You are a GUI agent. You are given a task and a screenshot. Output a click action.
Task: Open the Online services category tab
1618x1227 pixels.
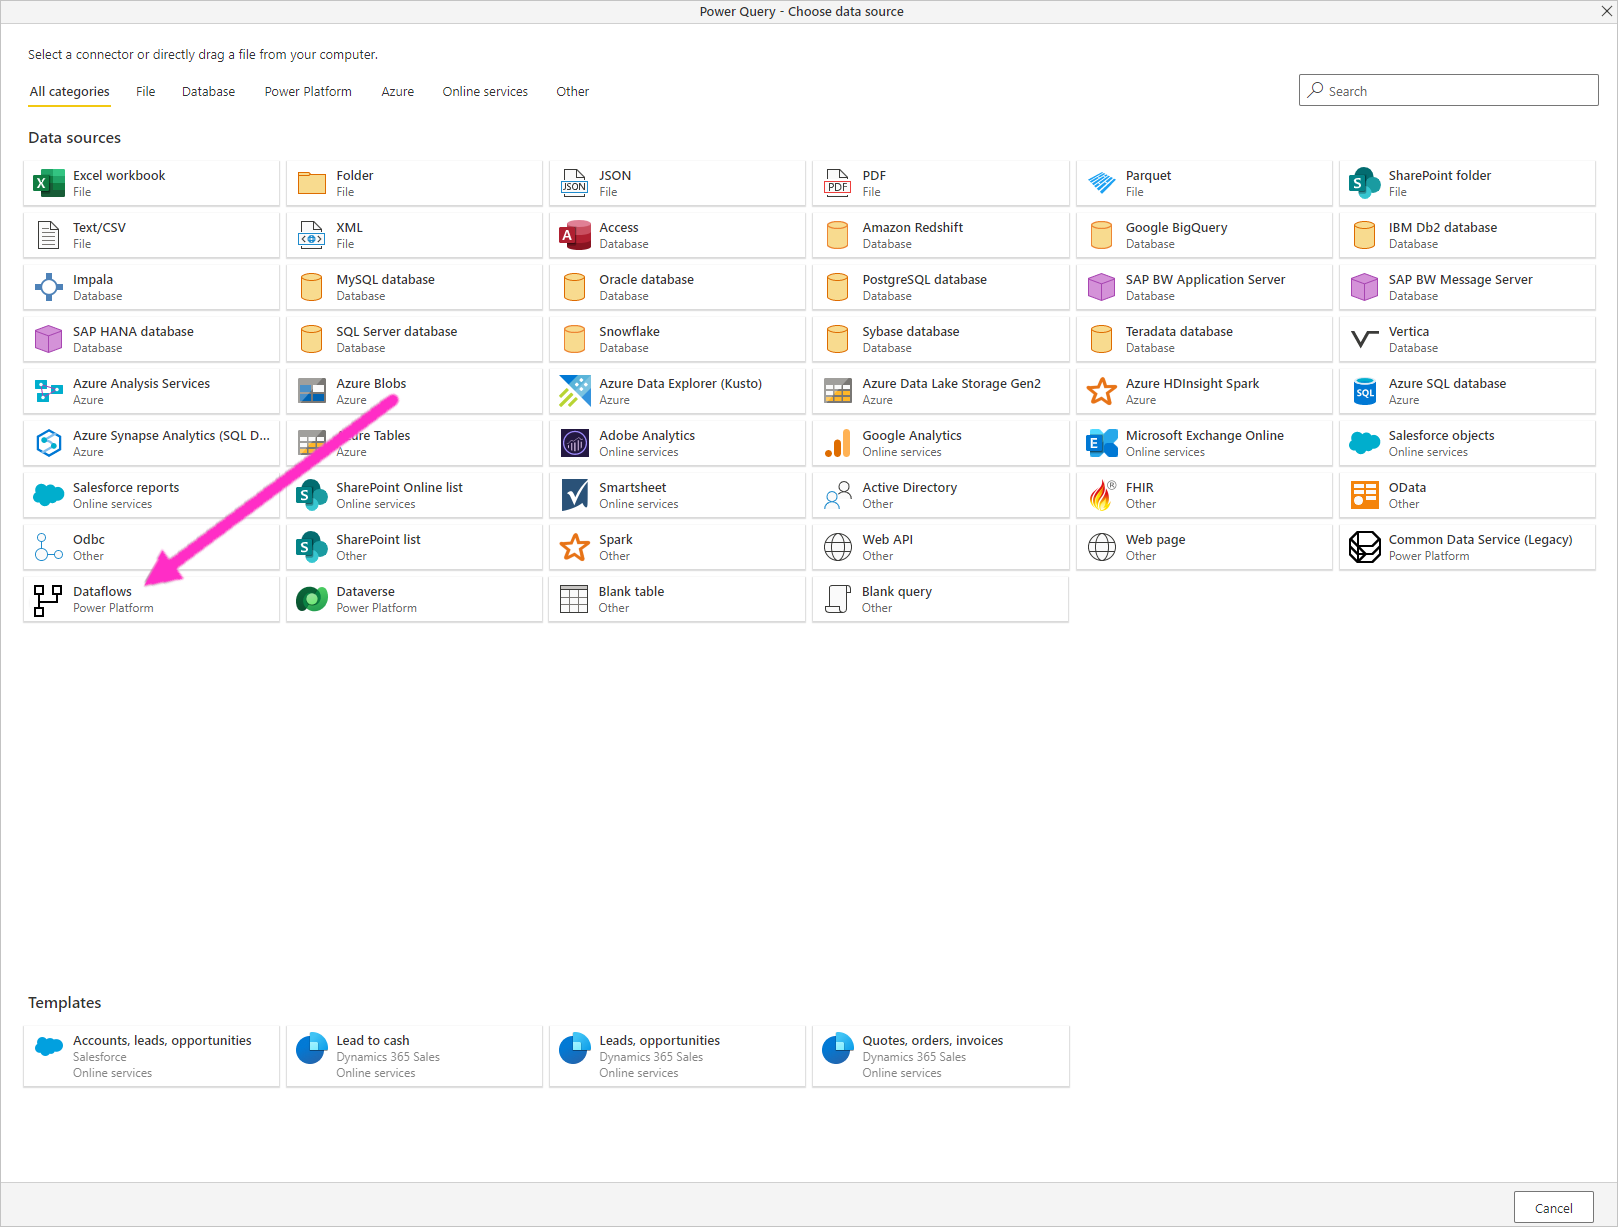point(485,92)
